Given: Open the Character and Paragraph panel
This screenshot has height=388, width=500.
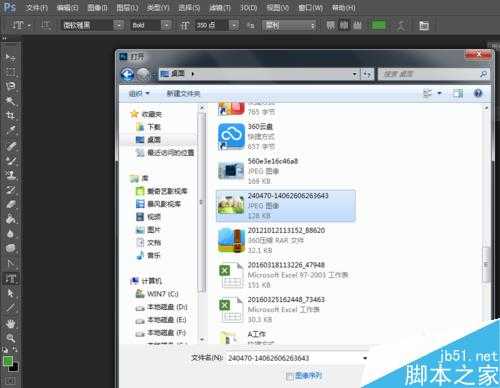Looking at the screenshot, I should tap(424, 25).
